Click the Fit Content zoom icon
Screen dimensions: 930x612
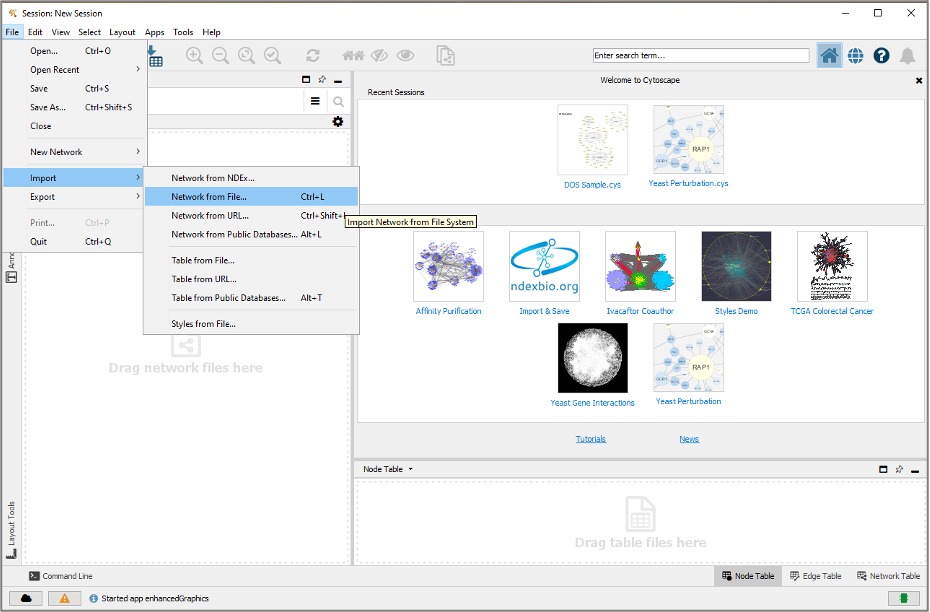[x=246, y=56]
